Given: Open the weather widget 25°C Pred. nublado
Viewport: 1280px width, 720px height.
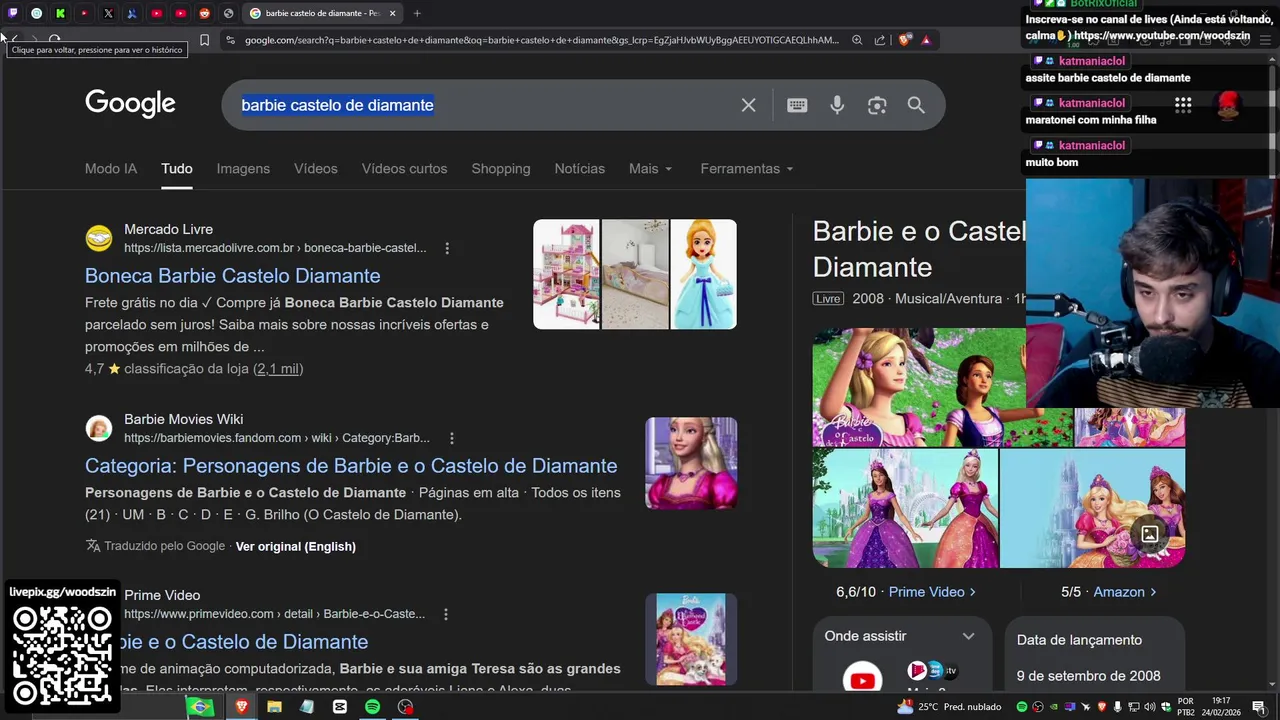Looking at the screenshot, I should click(x=950, y=707).
